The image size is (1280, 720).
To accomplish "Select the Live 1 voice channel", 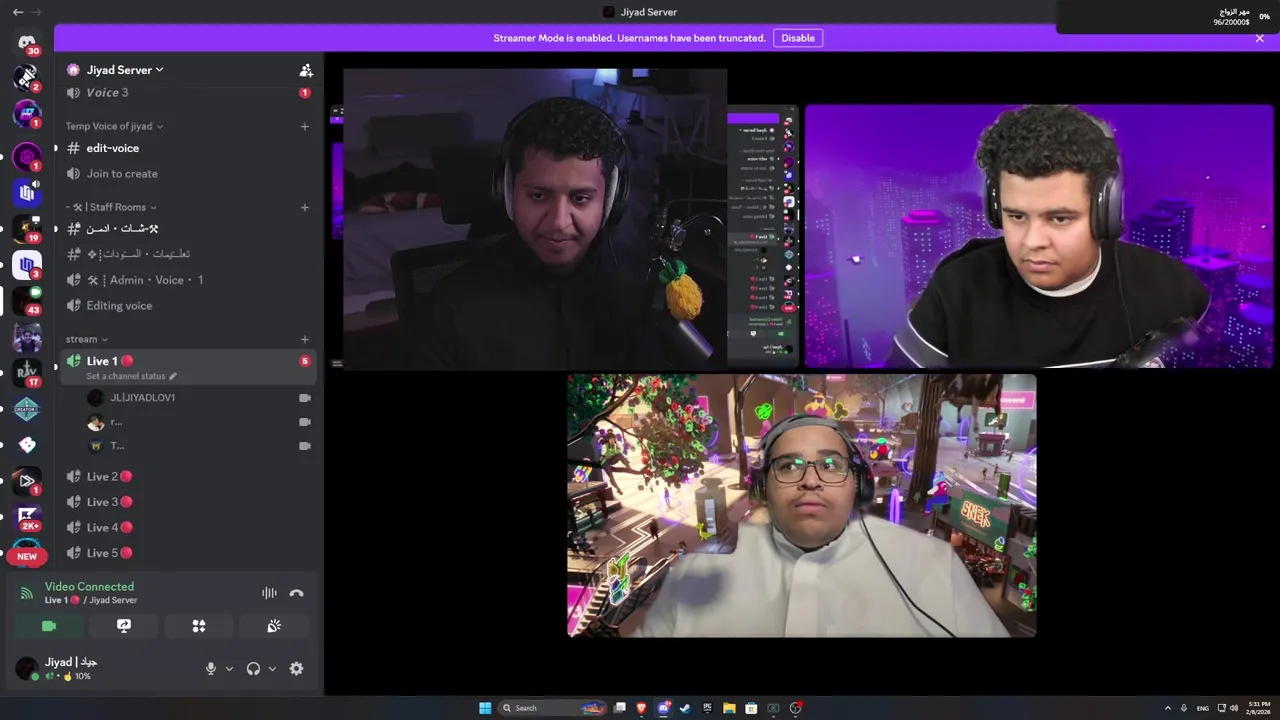I will click(188, 367).
